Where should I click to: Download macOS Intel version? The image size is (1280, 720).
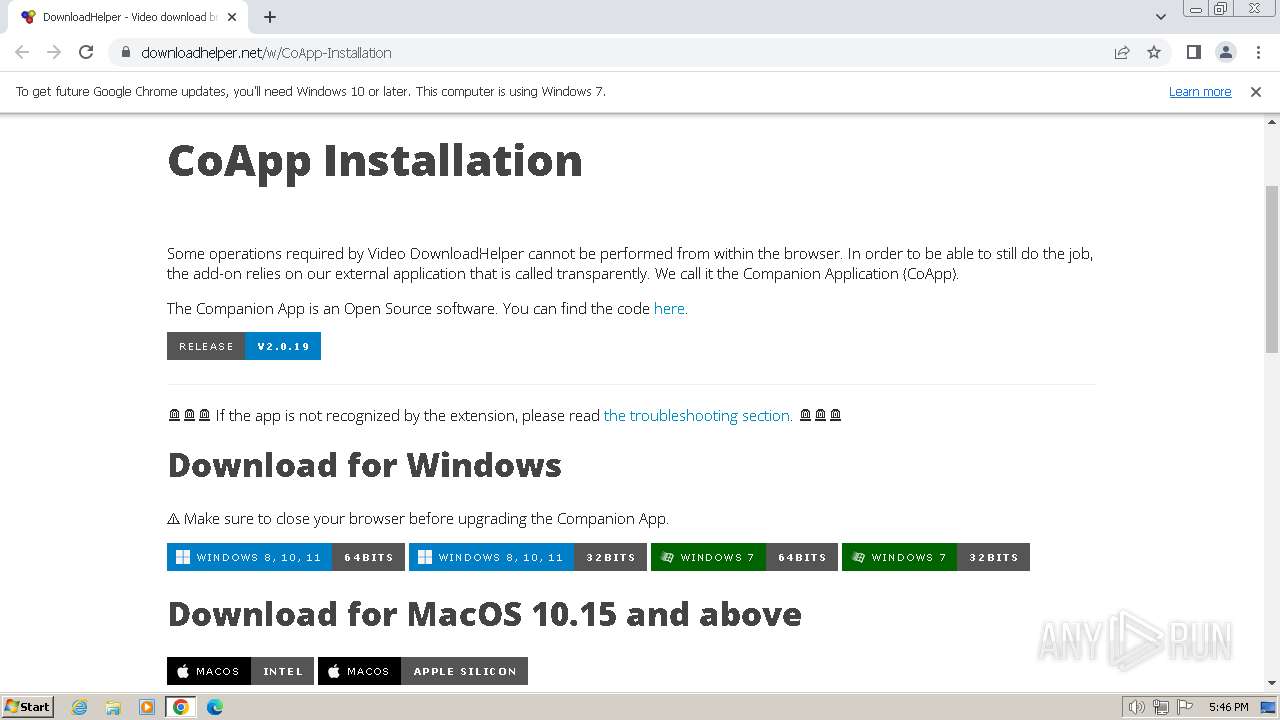coord(240,671)
